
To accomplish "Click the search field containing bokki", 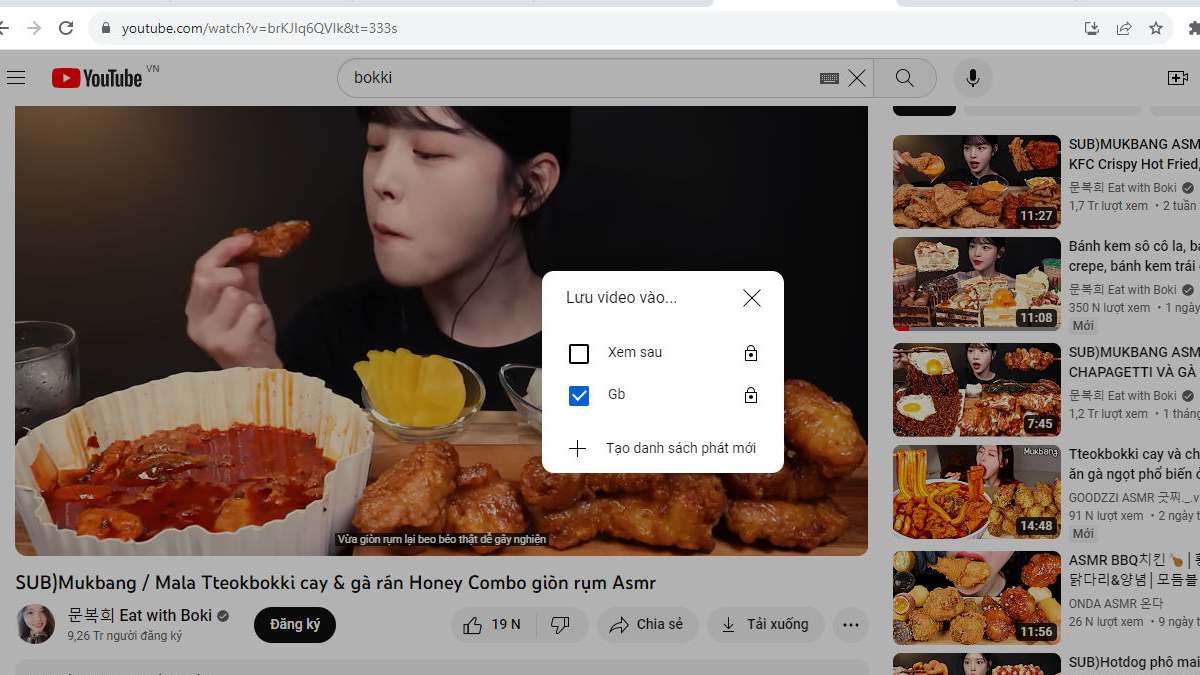I will click(580, 78).
